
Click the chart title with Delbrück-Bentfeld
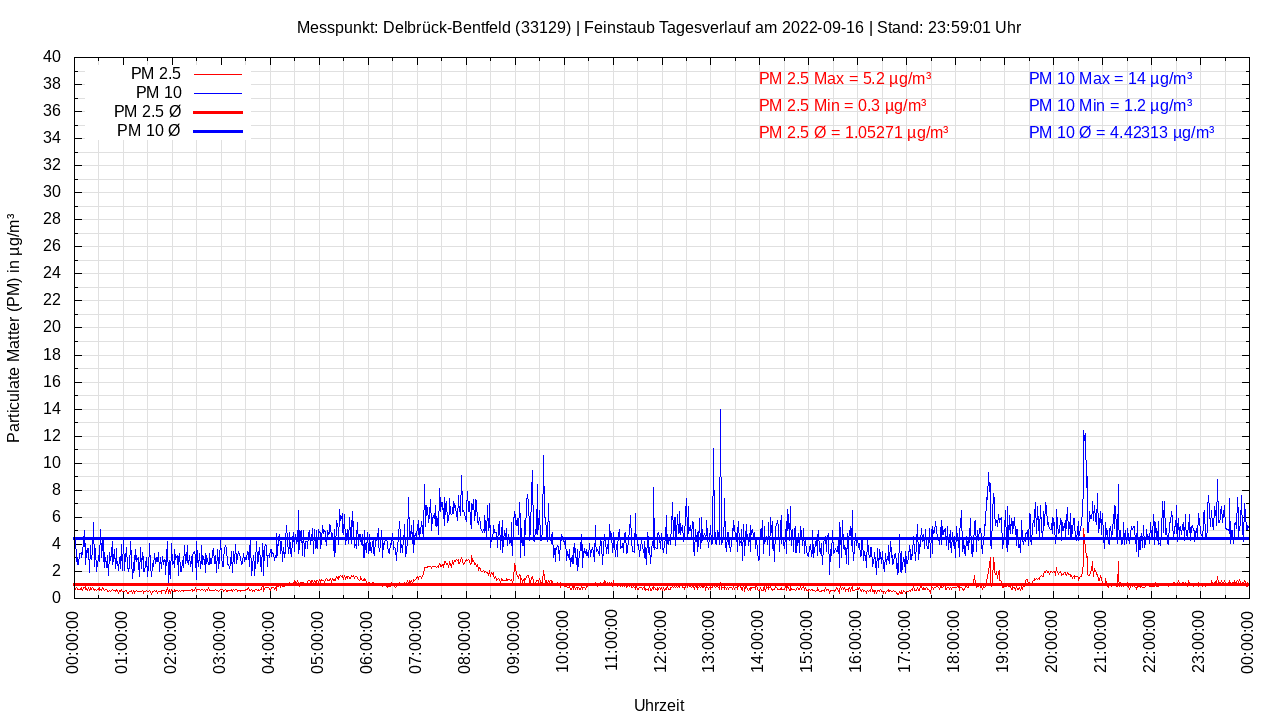pyautogui.click(x=658, y=27)
